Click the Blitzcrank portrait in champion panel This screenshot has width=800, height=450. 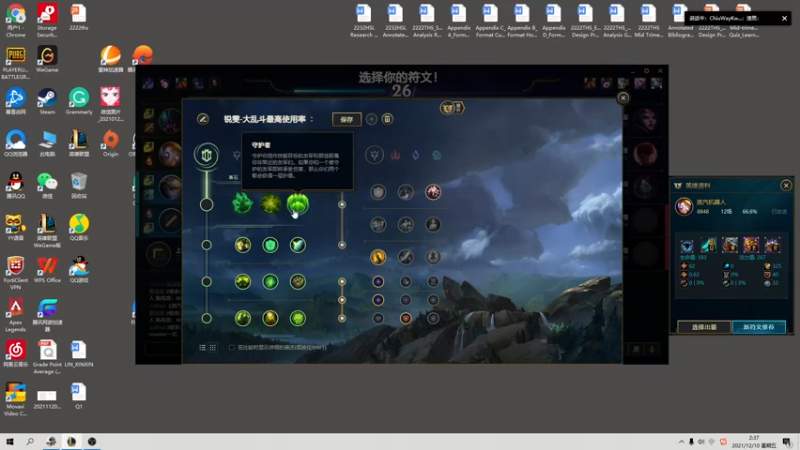pyautogui.click(x=684, y=206)
